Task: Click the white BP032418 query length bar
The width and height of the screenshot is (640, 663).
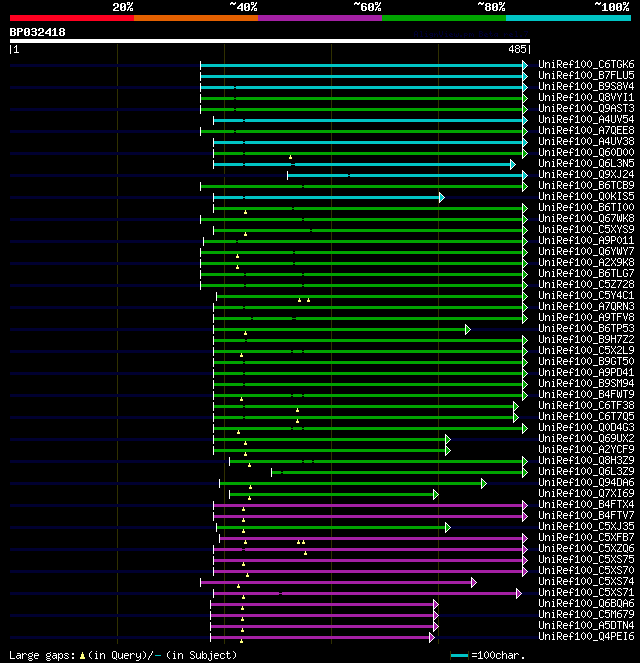Action: point(270,41)
